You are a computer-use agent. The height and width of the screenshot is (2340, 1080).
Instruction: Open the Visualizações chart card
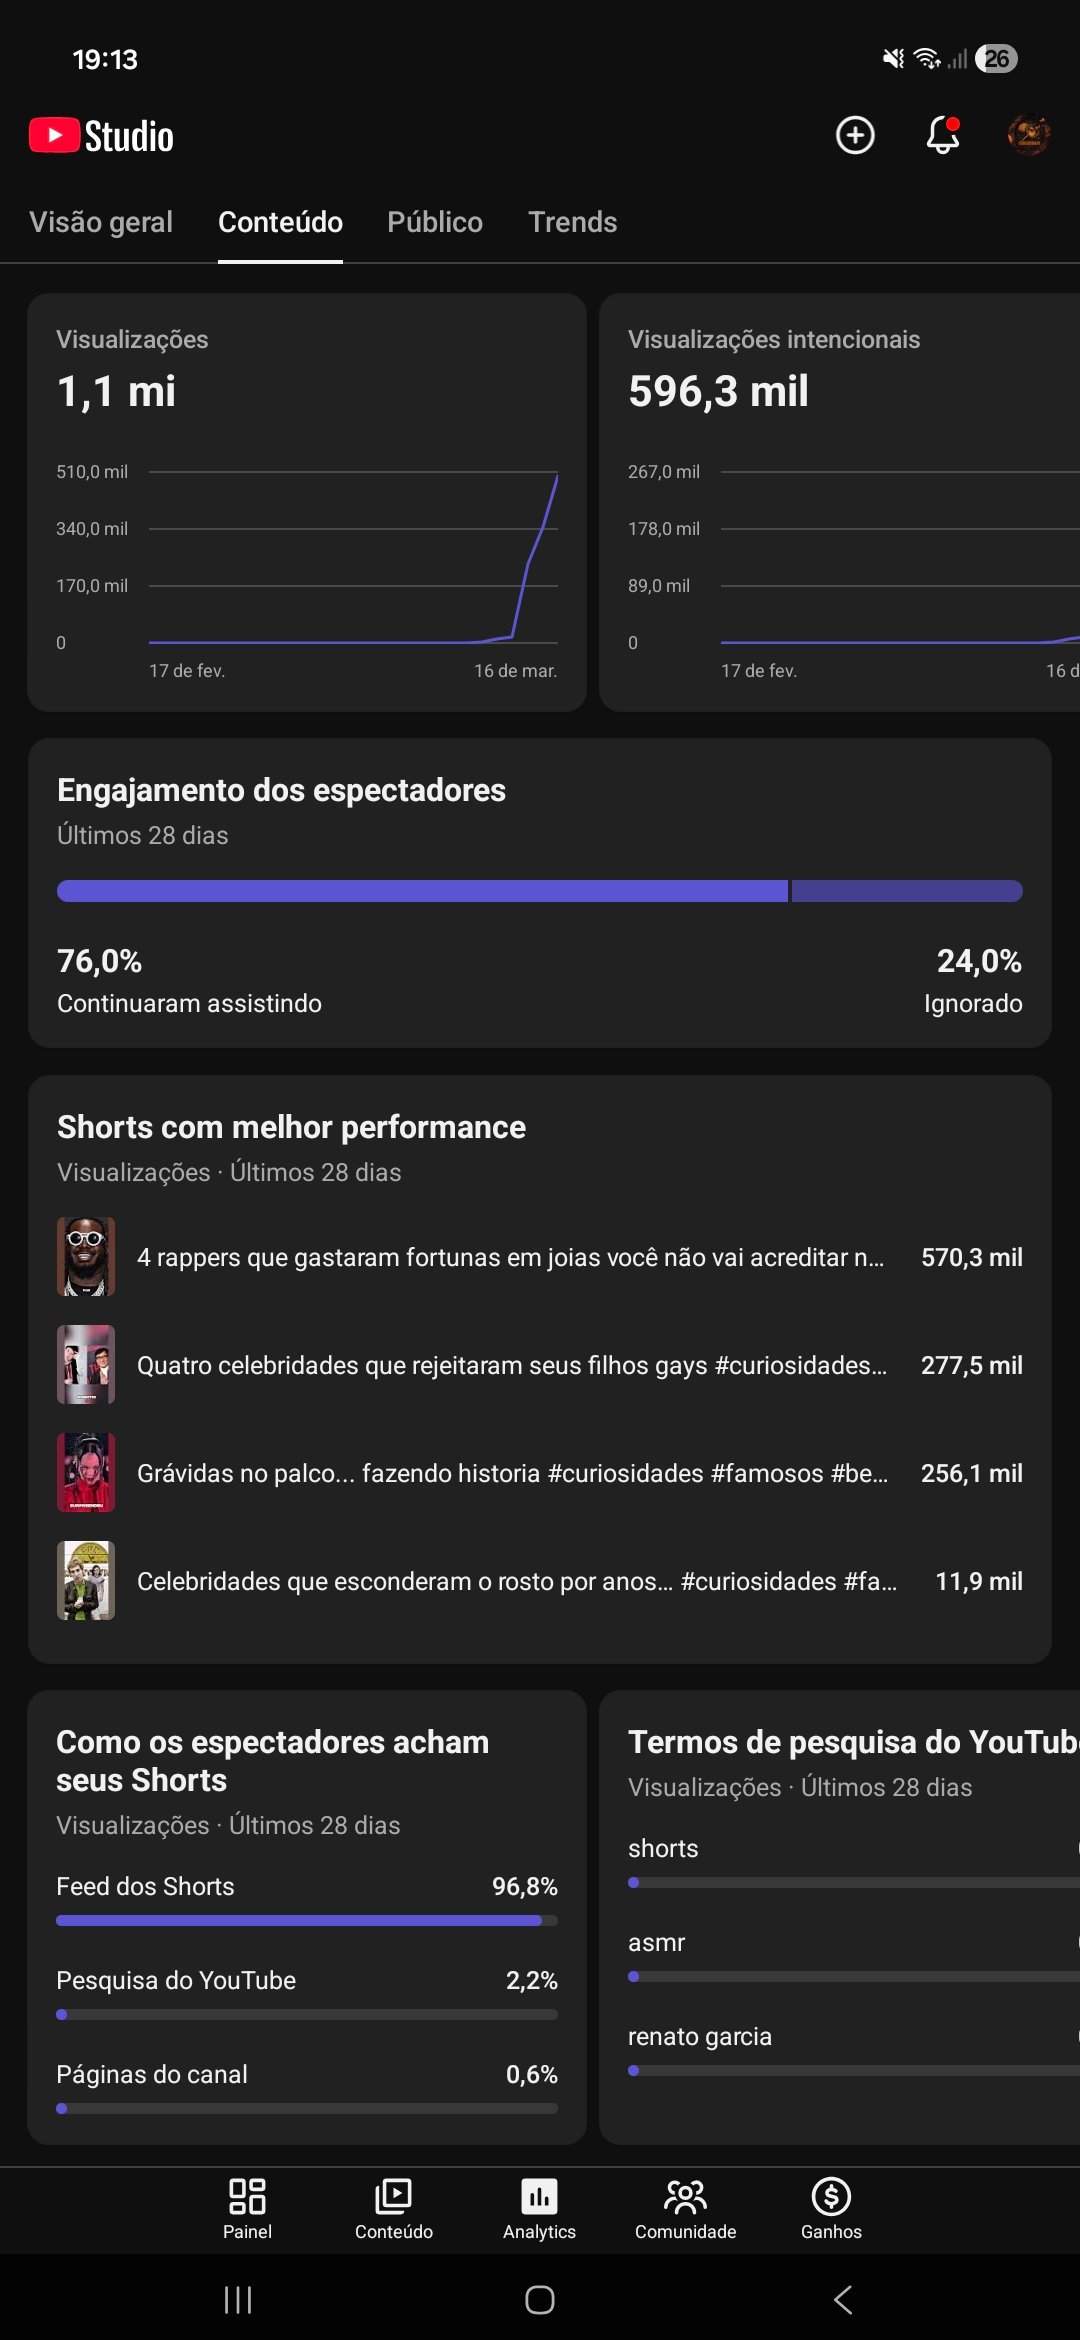[306, 502]
